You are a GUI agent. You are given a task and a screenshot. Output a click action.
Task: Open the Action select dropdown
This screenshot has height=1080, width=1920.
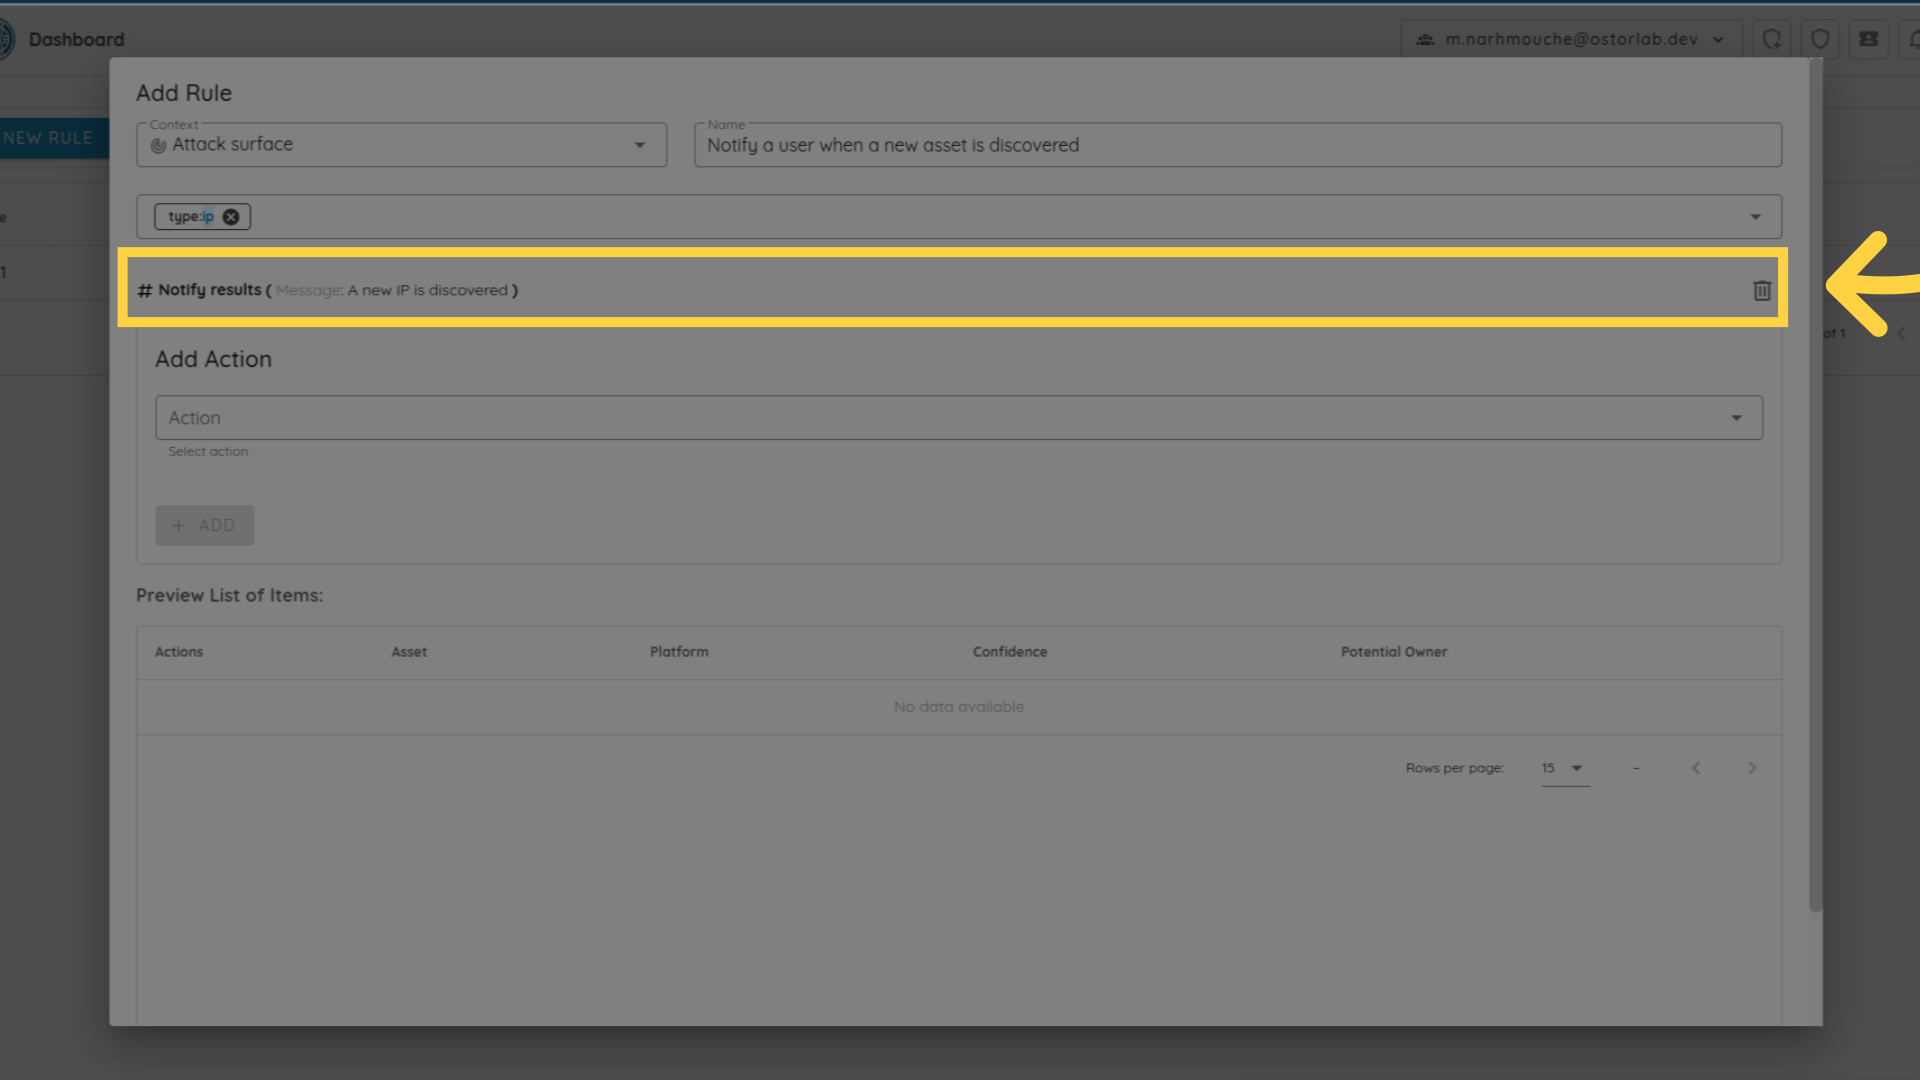click(x=1736, y=418)
